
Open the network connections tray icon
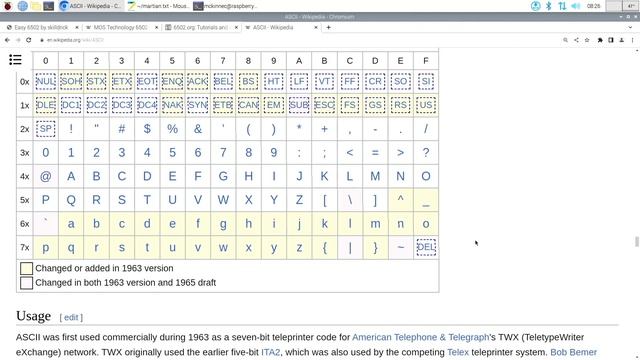(562, 6)
